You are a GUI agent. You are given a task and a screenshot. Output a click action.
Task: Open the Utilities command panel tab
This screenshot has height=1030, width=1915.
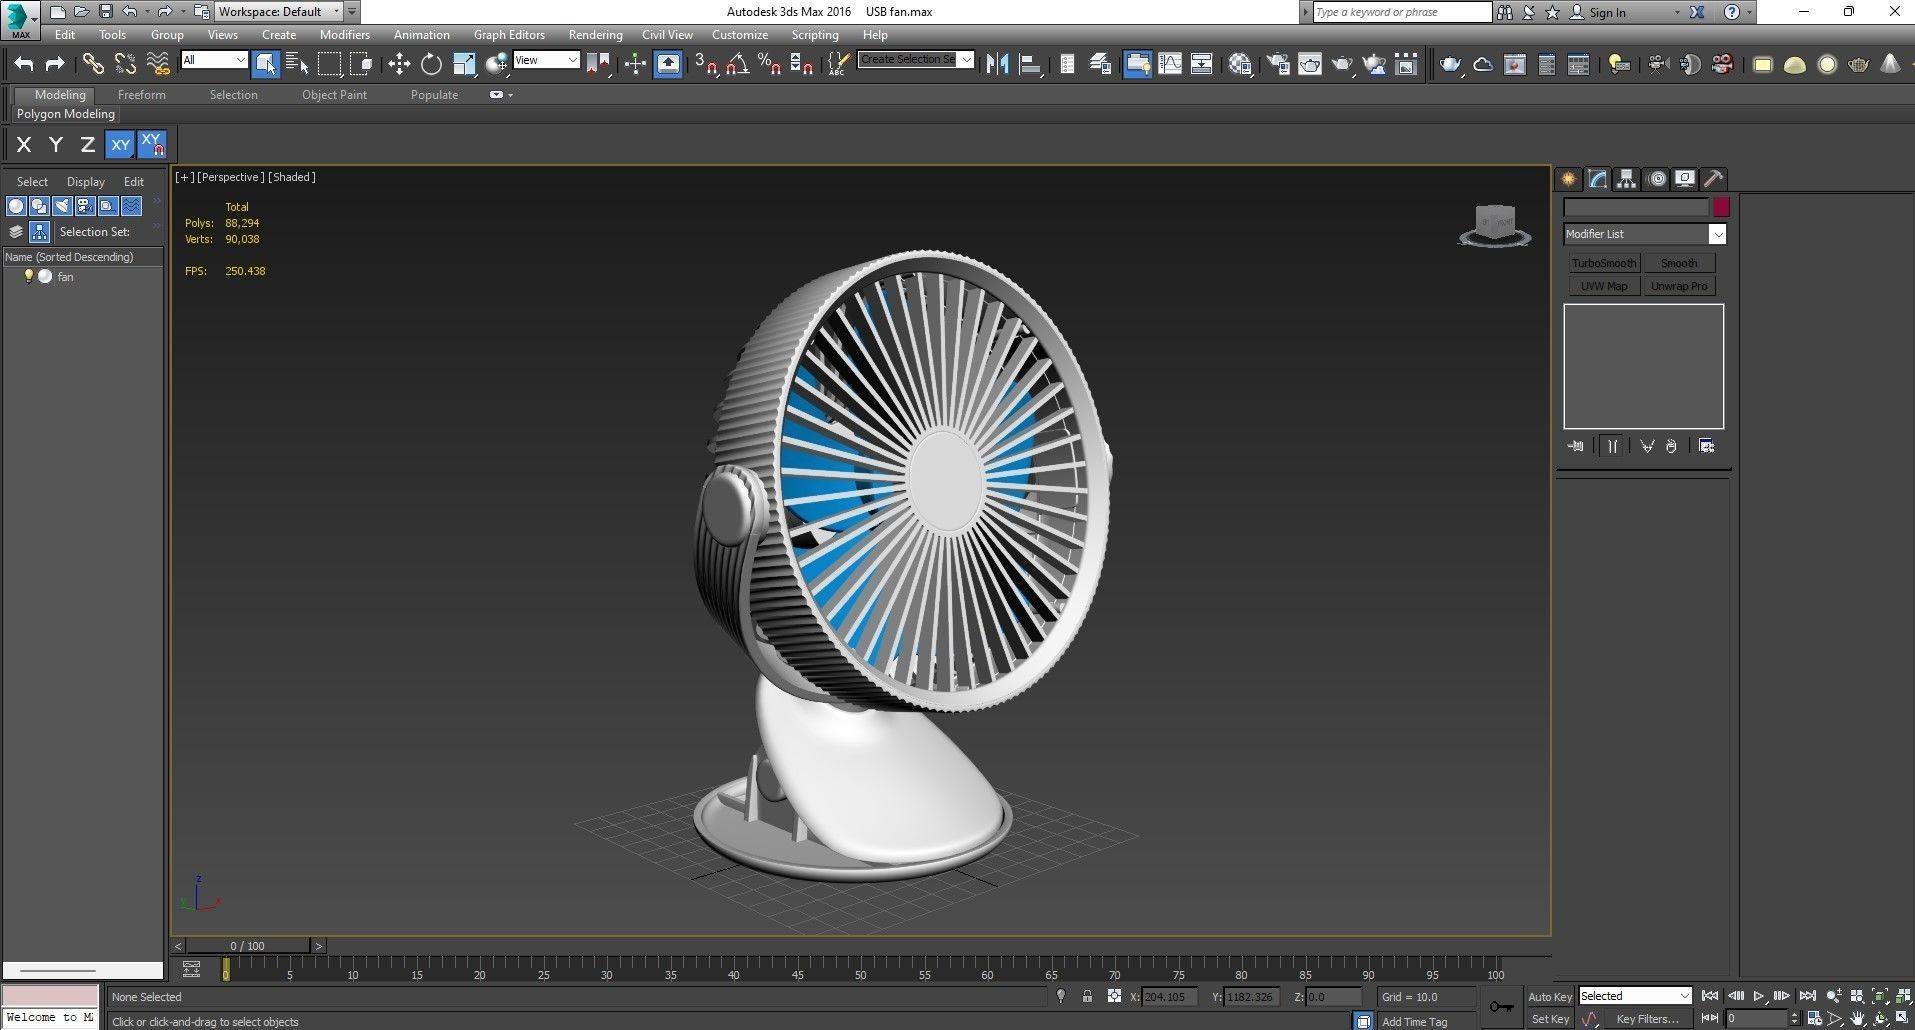pos(1713,179)
